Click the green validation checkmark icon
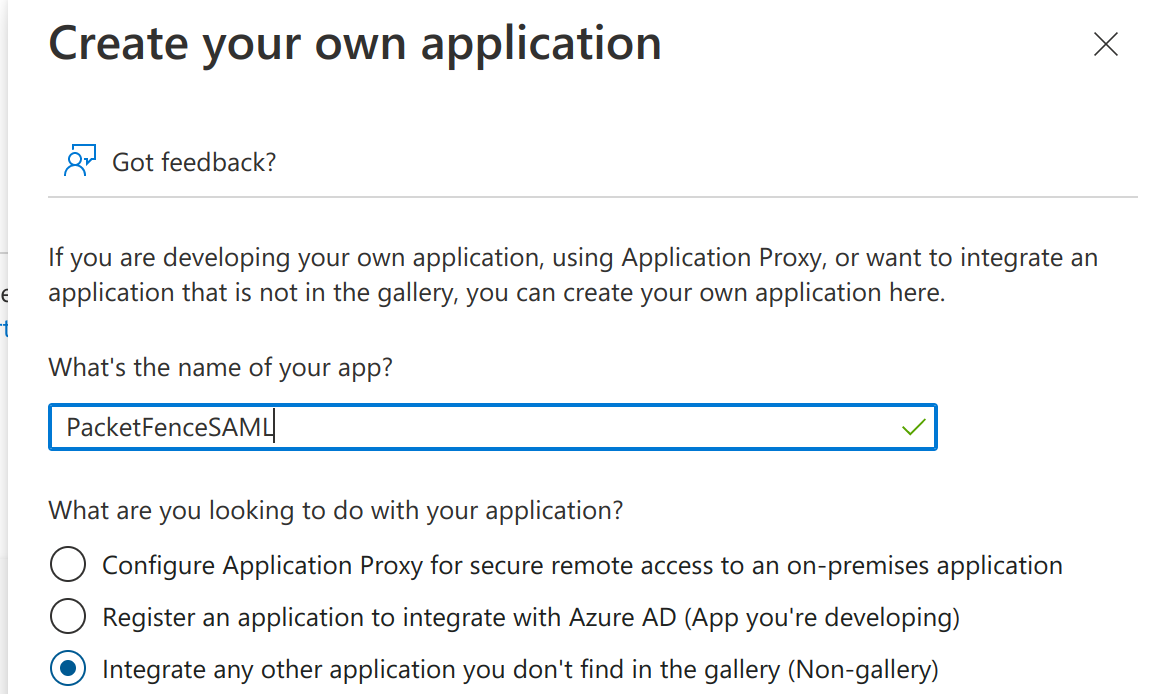The image size is (1174, 694). point(912,428)
